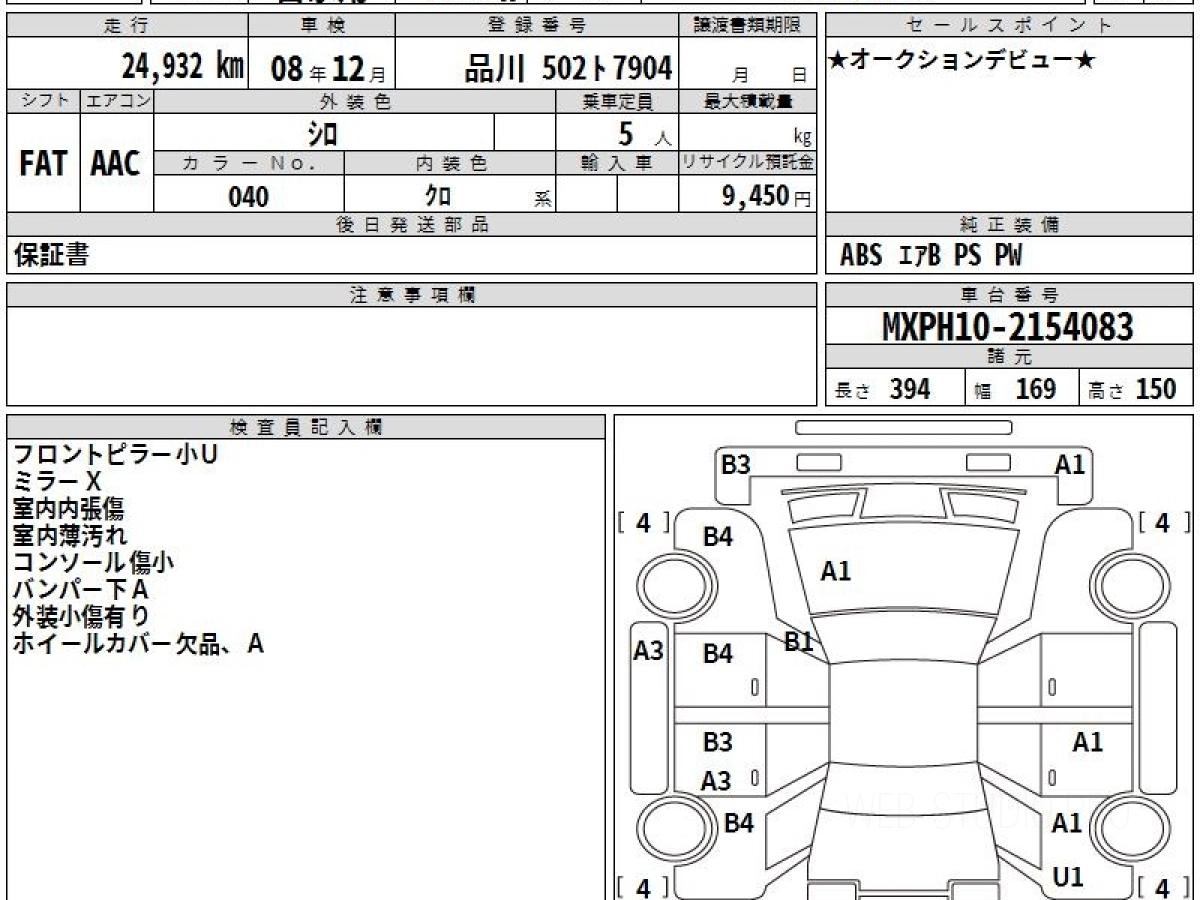Viewport: 1200px width, 900px height.
Task: Select the AAC air conditioner value
Action: (x=116, y=164)
